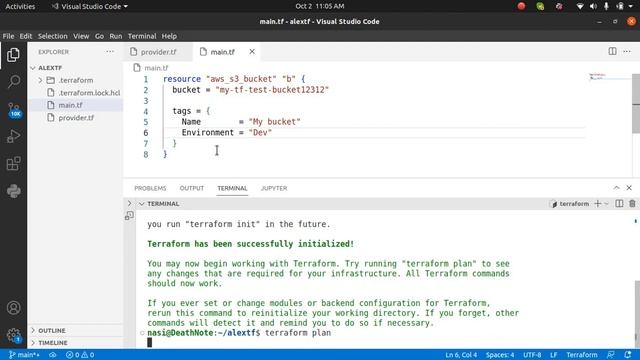Open the Edit menu
This screenshot has height=360, width=640.
tap(26, 36)
